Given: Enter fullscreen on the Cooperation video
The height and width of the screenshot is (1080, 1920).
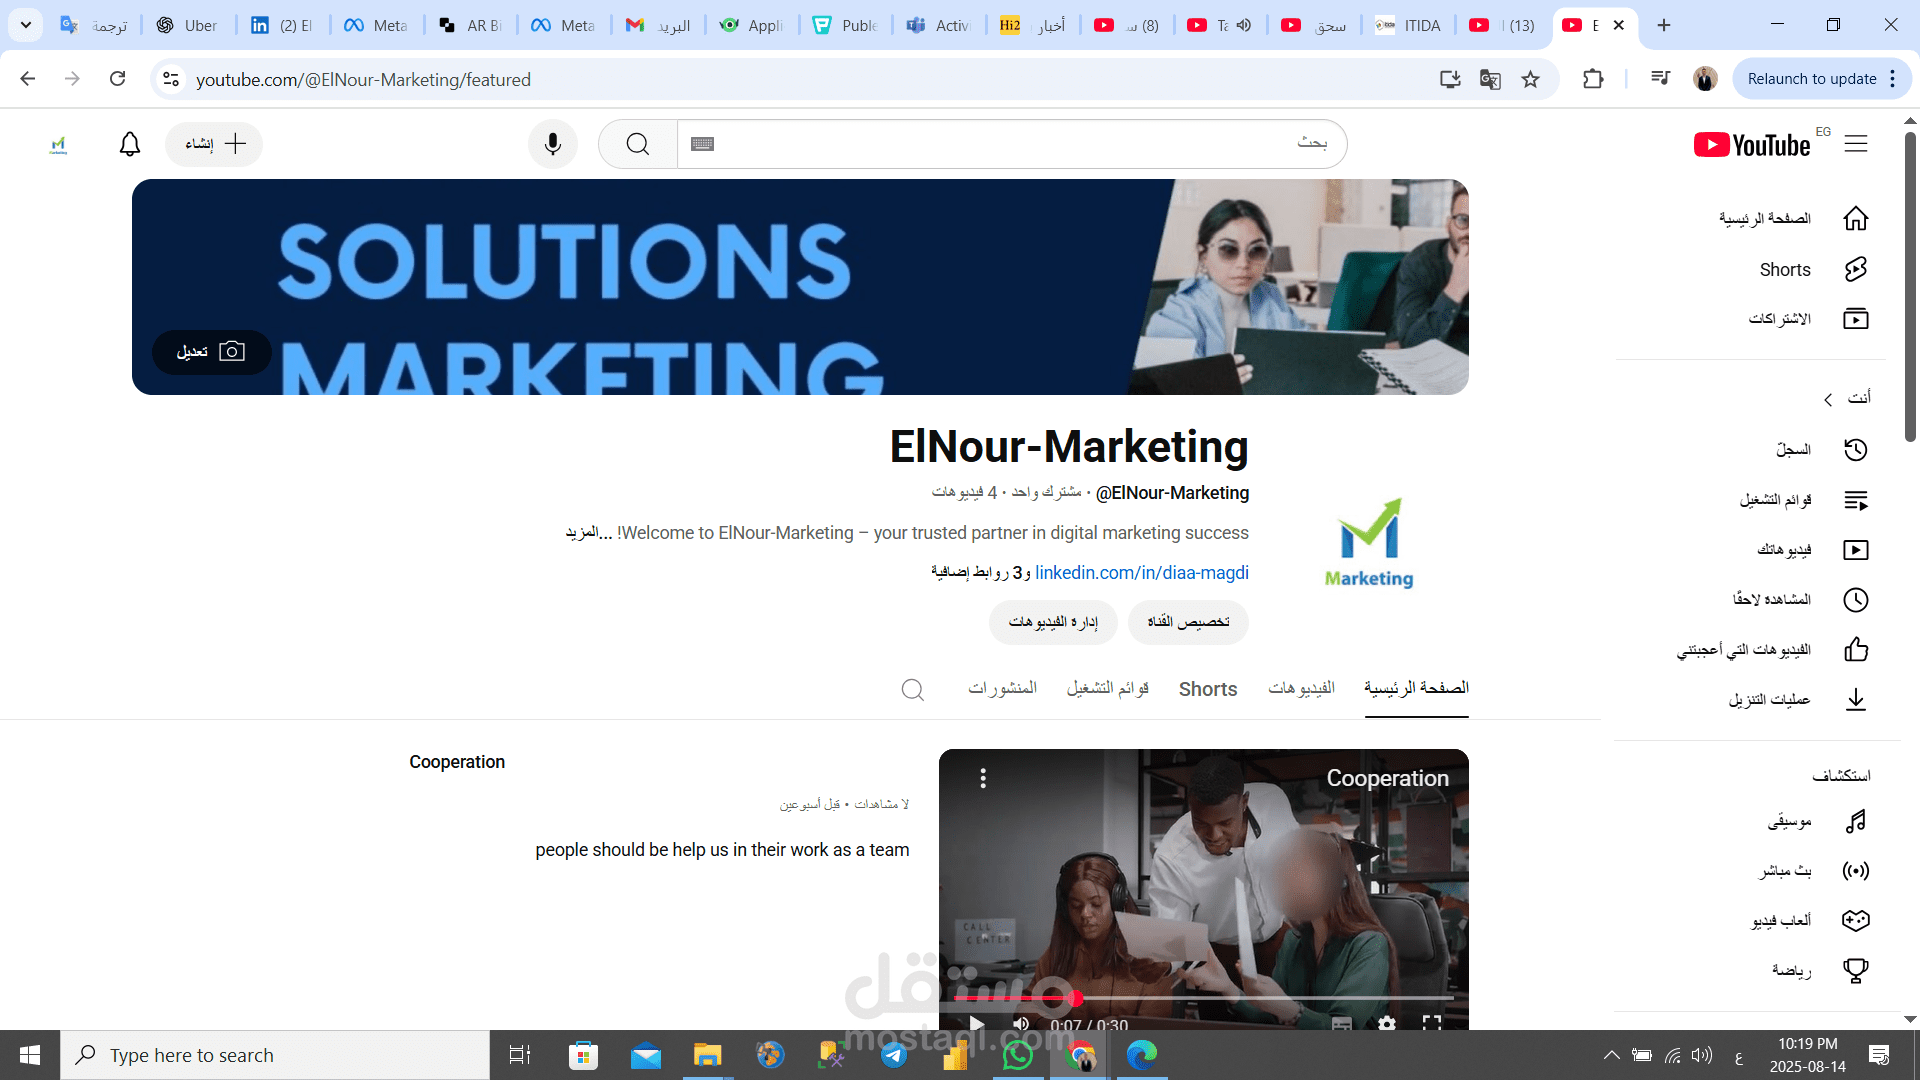Looking at the screenshot, I should pyautogui.click(x=1432, y=1023).
